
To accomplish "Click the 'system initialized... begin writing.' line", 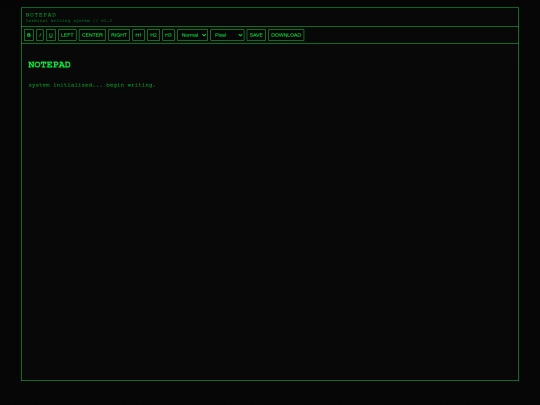I will [x=92, y=85].
